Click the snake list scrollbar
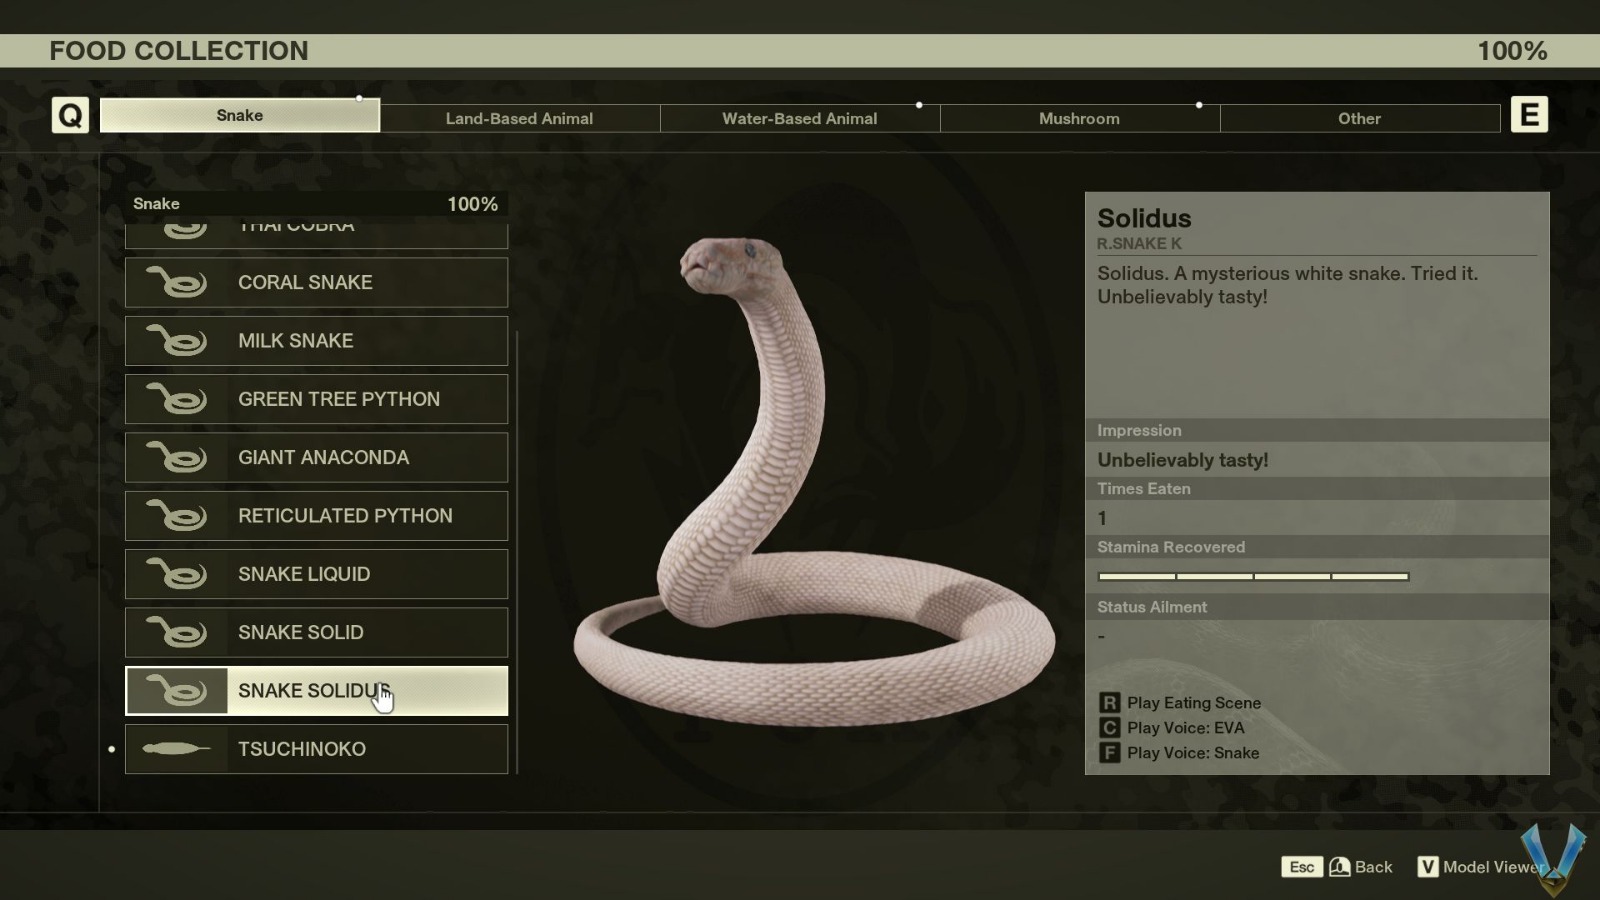Image resolution: width=1600 pixels, height=900 pixels. coord(517,552)
